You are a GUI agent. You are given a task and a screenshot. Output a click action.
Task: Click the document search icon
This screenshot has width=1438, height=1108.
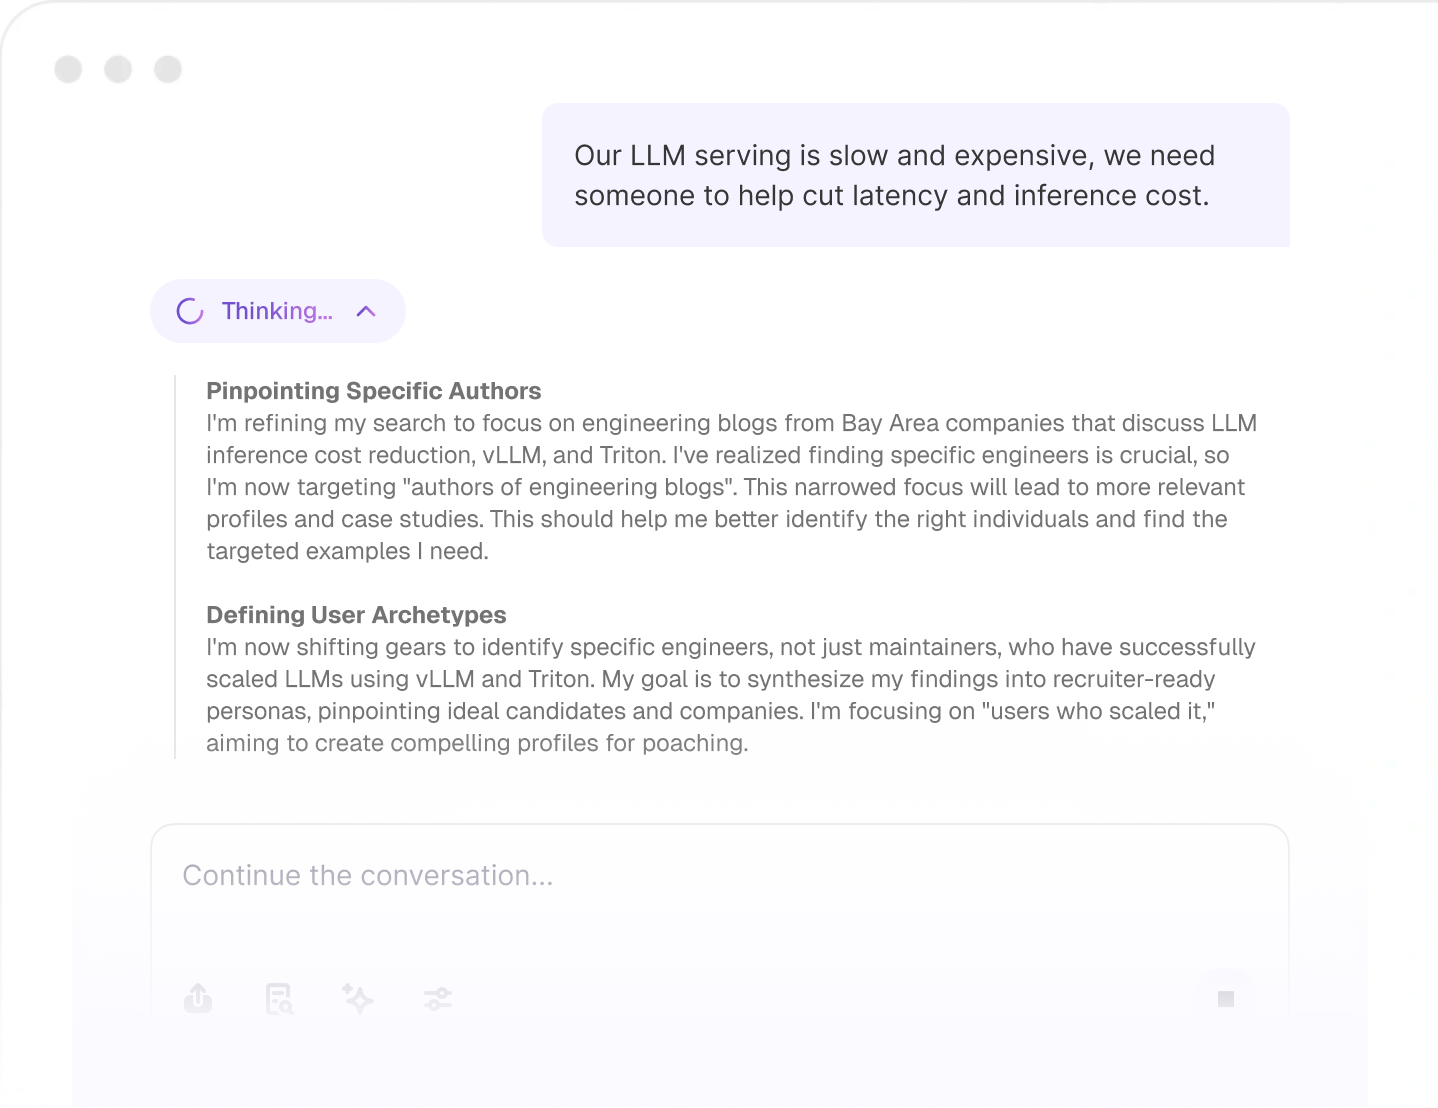tap(278, 998)
